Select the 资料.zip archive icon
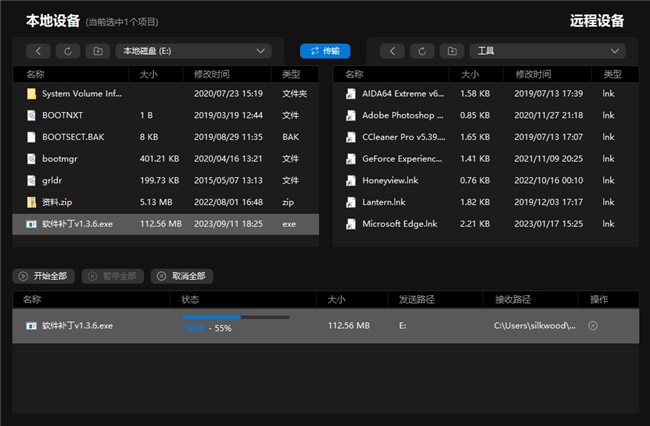This screenshot has height=426, width=650. [31, 202]
